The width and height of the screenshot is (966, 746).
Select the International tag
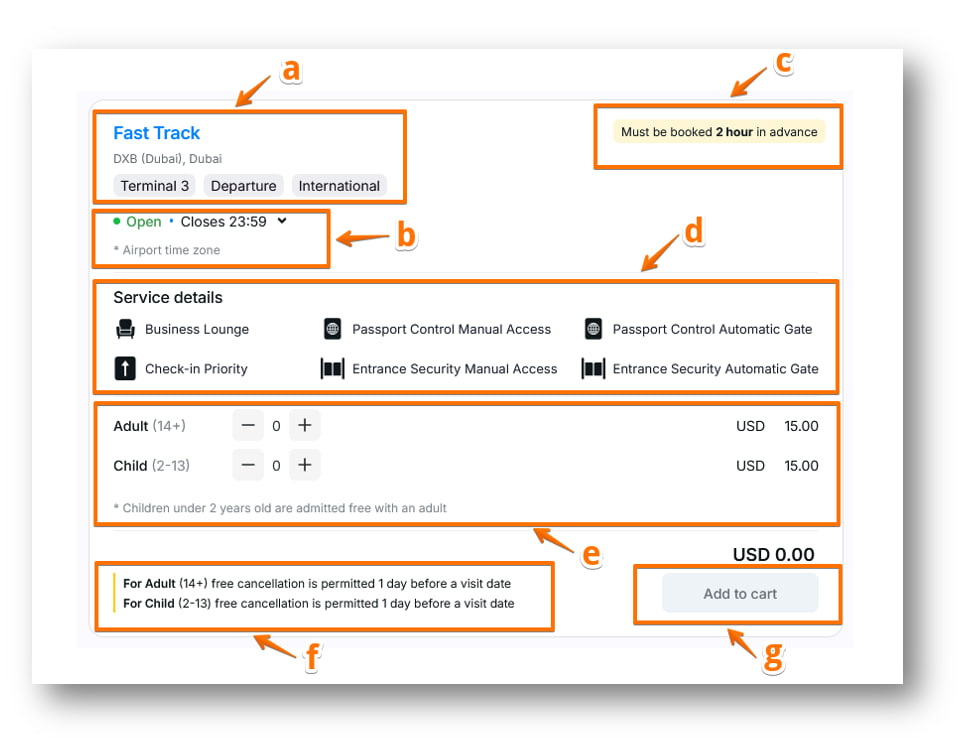(x=339, y=186)
